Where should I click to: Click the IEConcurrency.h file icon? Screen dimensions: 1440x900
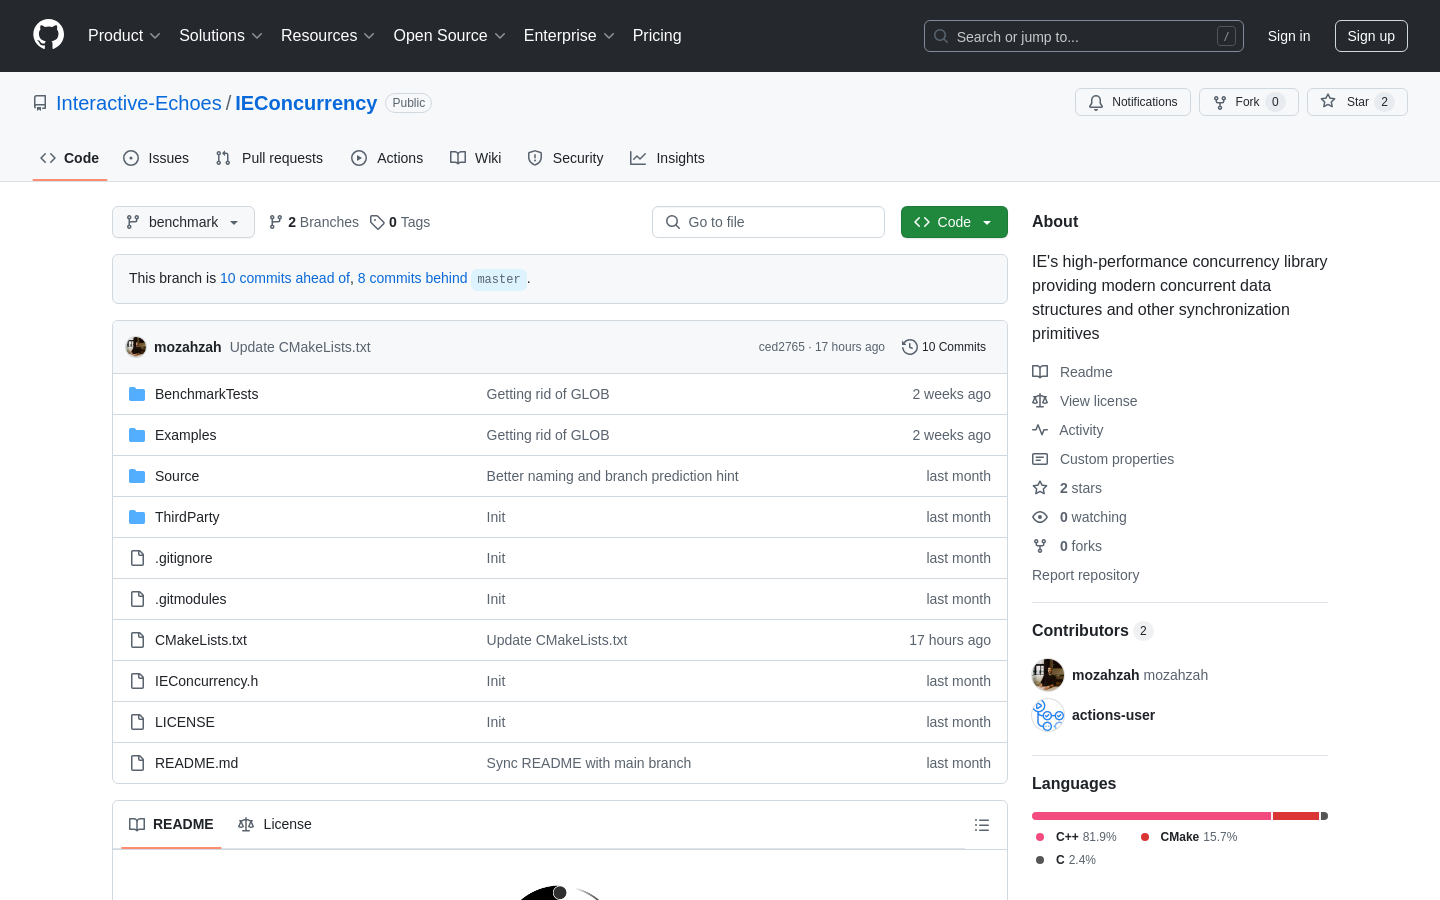click(x=137, y=681)
